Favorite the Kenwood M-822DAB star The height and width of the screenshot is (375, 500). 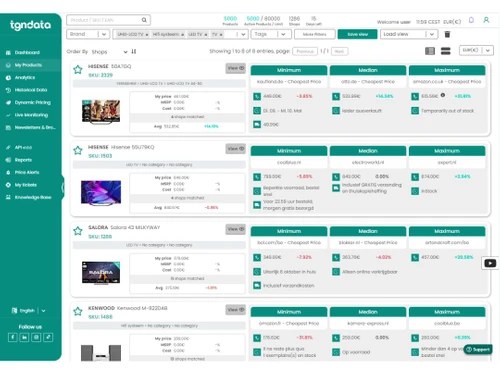[78, 311]
